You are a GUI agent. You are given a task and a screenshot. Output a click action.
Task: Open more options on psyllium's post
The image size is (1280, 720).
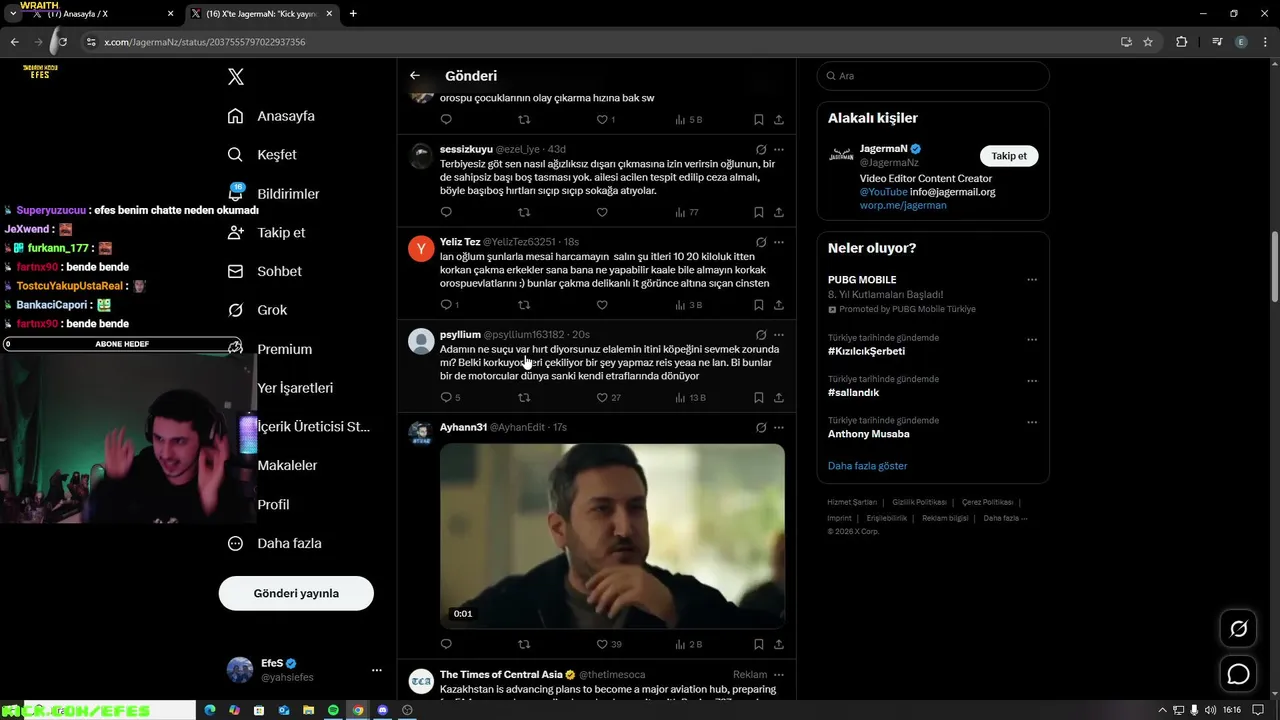(x=779, y=334)
